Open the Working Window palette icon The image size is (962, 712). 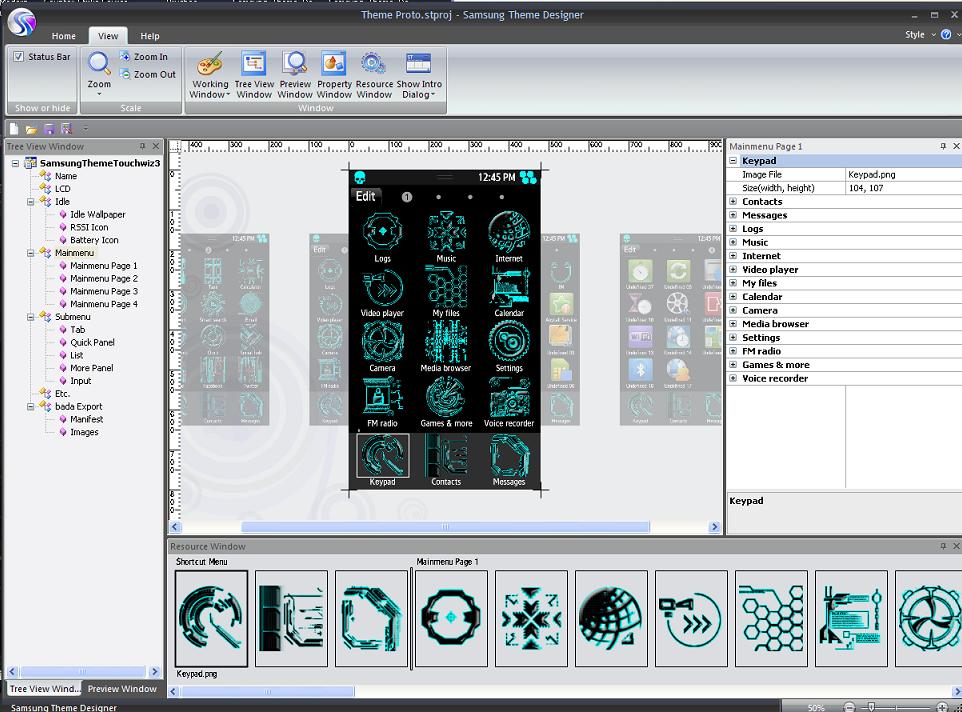210,64
